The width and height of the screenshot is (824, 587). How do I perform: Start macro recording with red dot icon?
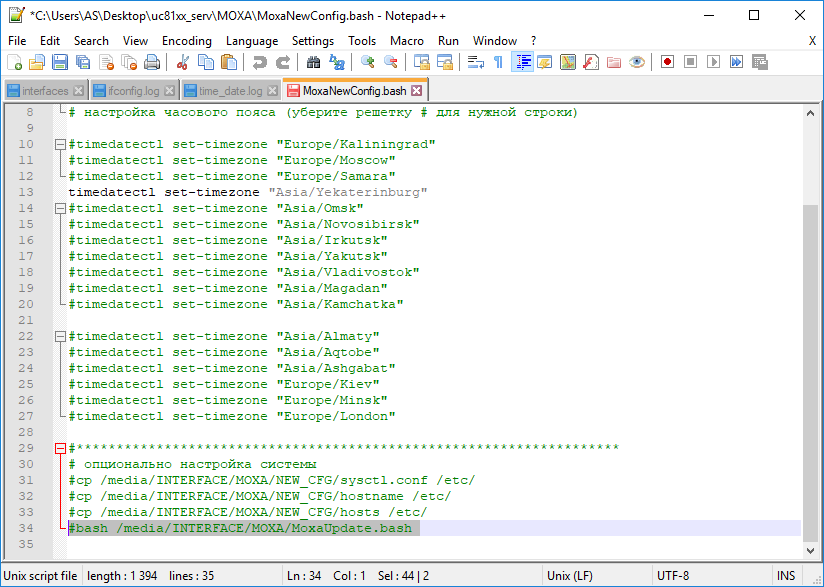pos(667,62)
